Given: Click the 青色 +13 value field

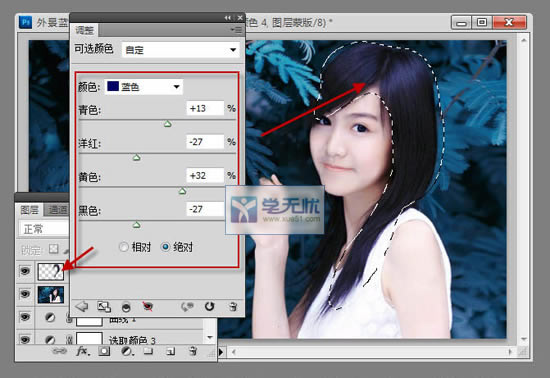Looking at the screenshot, I should point(205,108).
